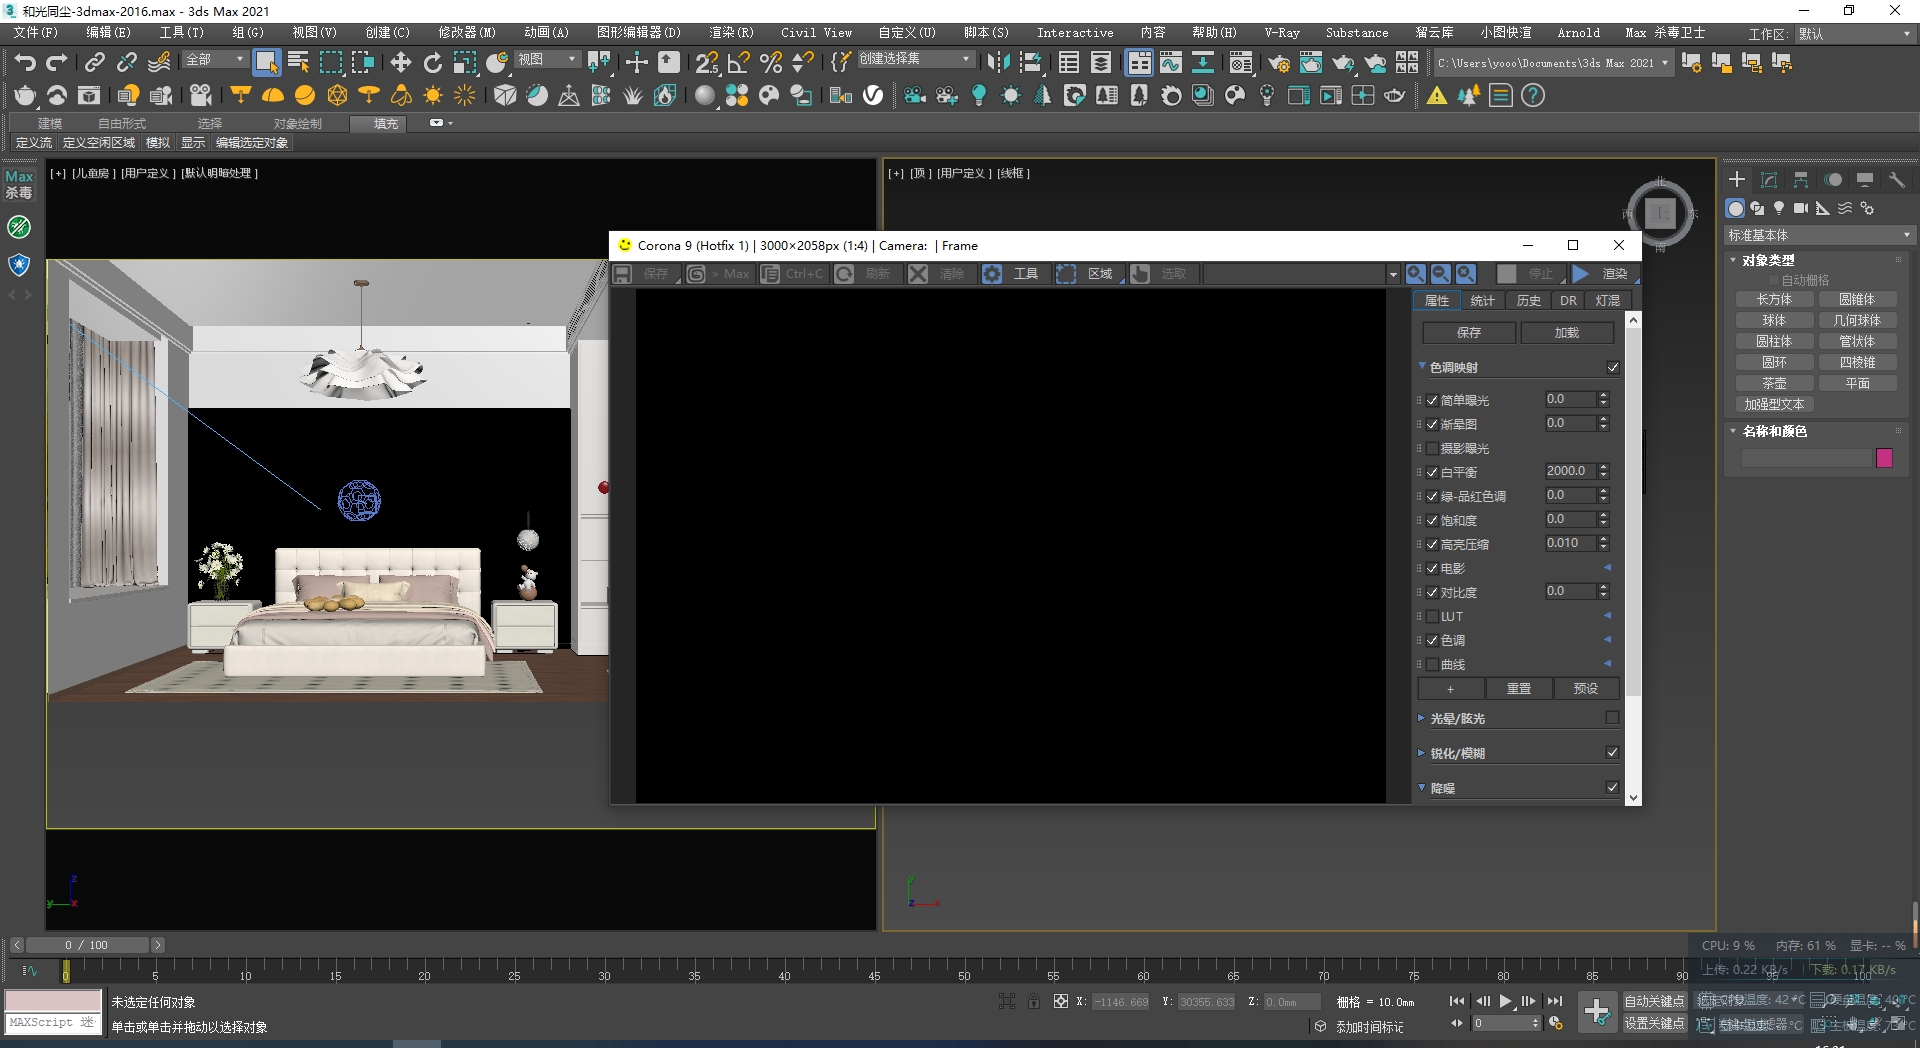Toggle the Angle Snap icon

click(739, 63)
